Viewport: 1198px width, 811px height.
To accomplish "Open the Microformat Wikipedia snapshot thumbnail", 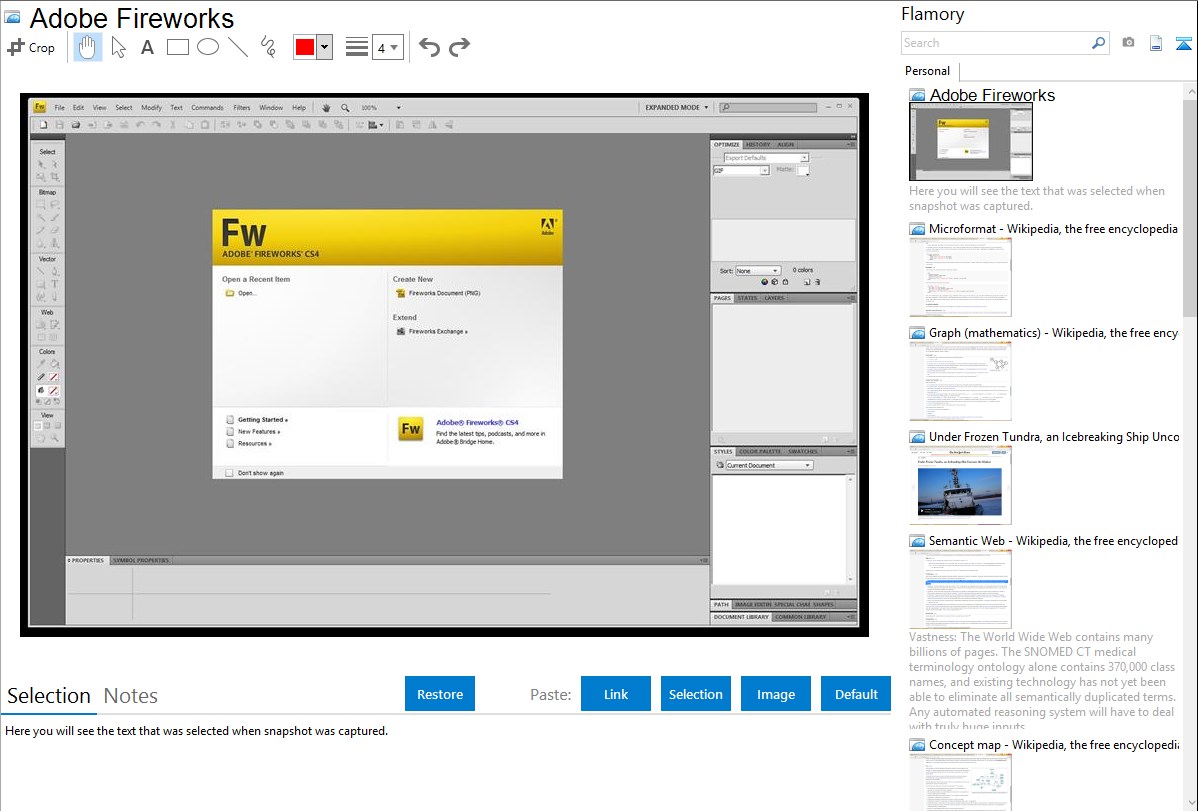I will tap(960, 277).
